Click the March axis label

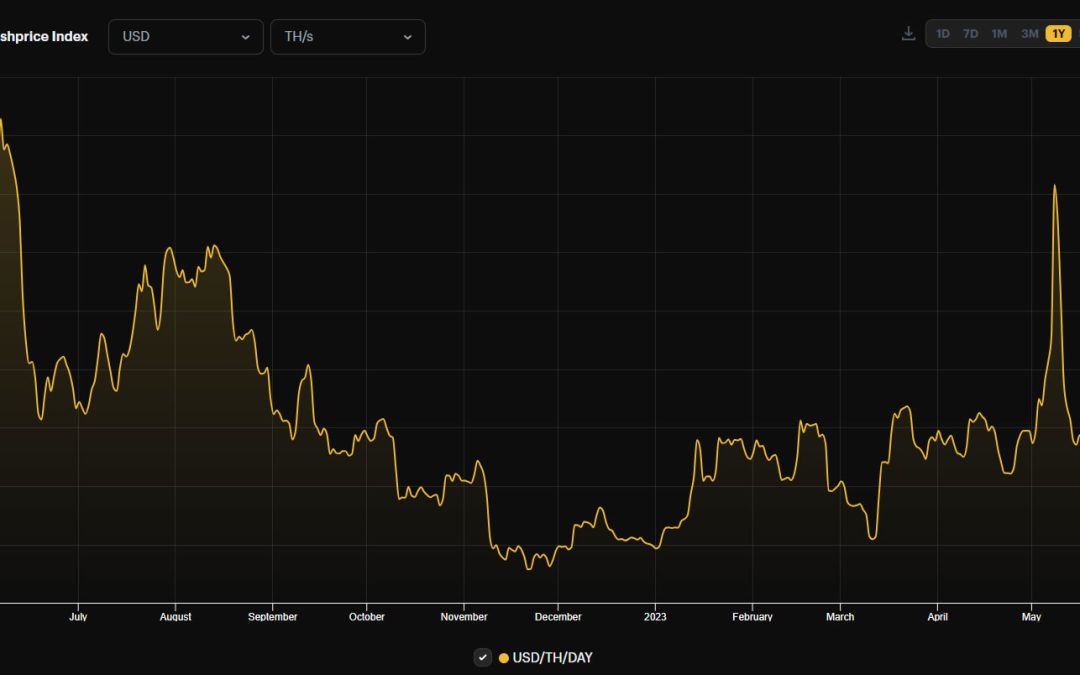pos(840,616)
